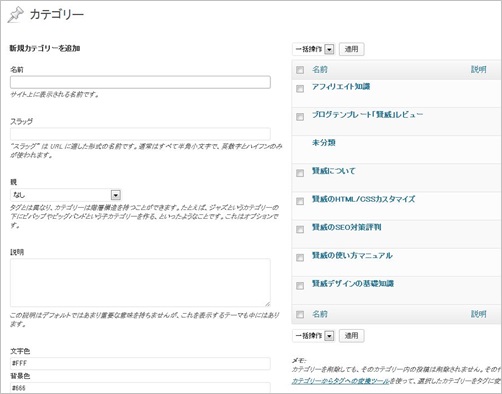Open the アフィリエイト知識 category link
The image size is (502, 394).
click(x=341, y=87)
